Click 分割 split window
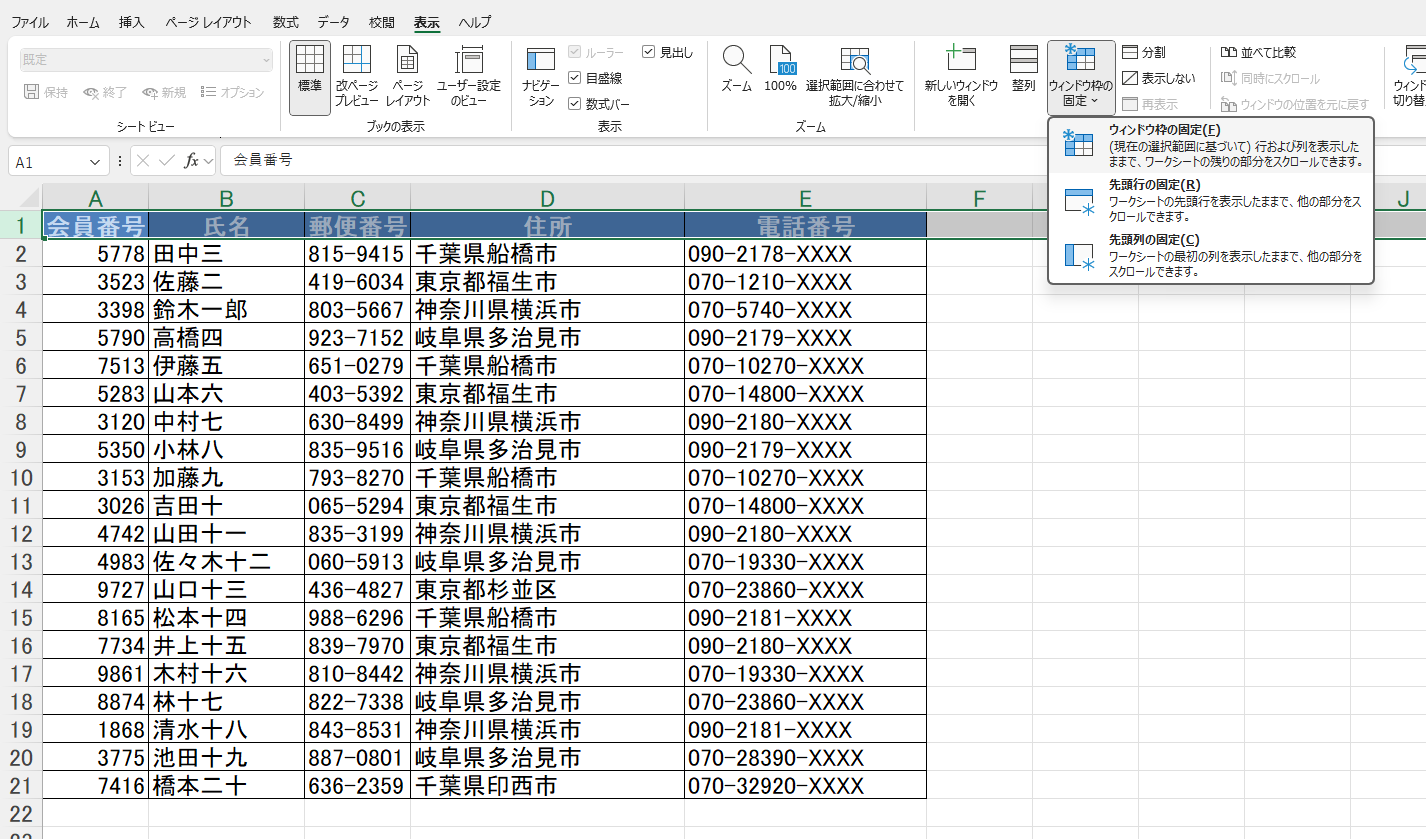This screenshot has width=1426, height=839. (x=1143, y=52)
